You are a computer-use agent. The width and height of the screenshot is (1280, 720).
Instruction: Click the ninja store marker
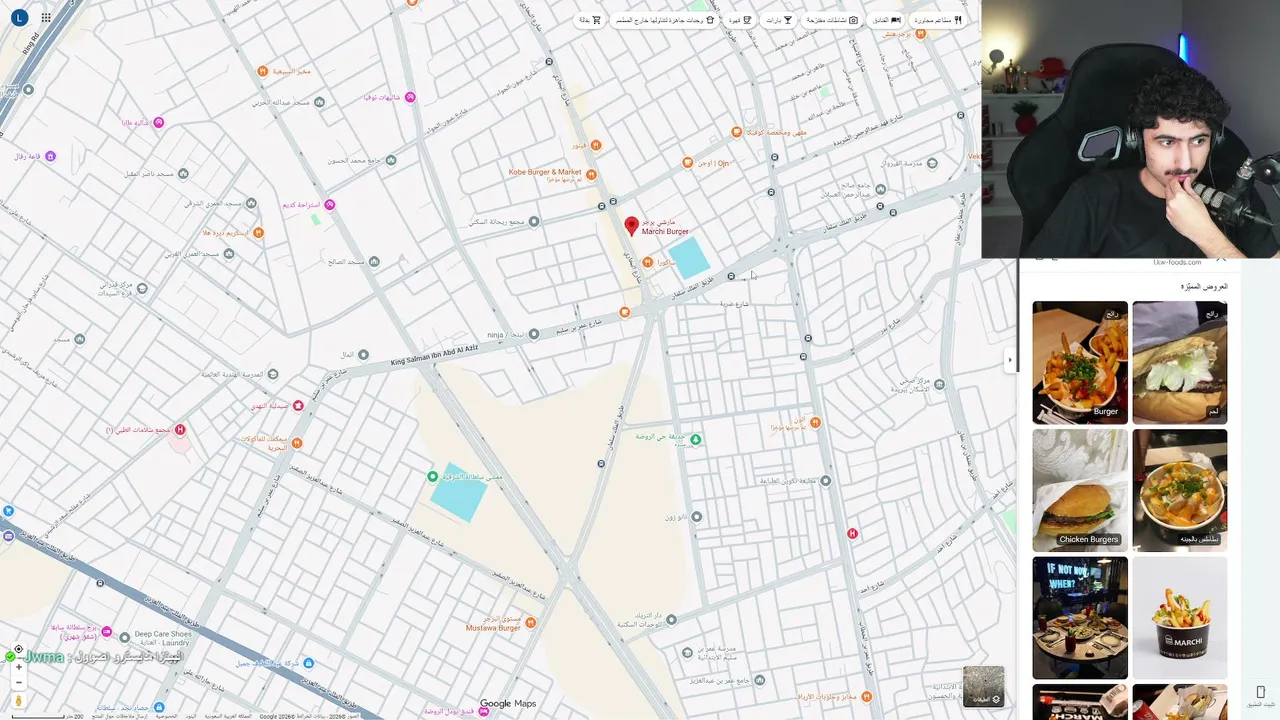pos(534,334)
